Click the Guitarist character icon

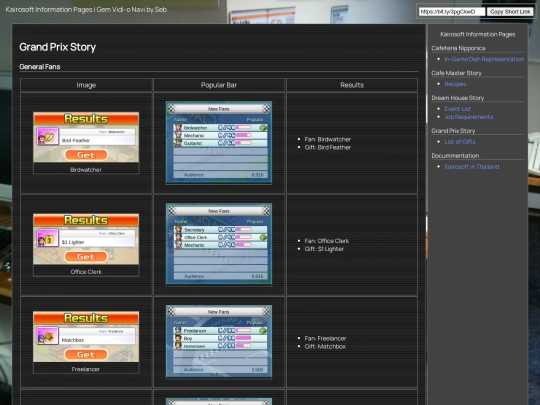click(178, 143)
